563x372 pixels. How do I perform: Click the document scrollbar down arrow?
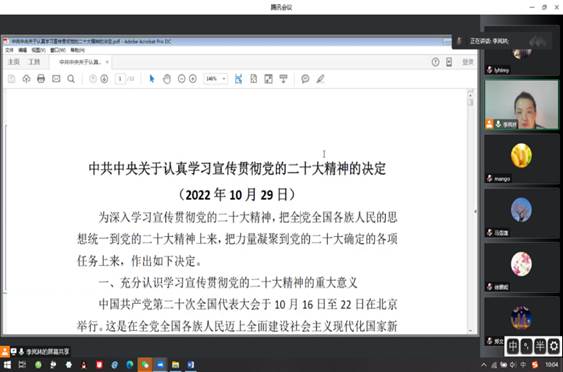click(x=470, y=331)
